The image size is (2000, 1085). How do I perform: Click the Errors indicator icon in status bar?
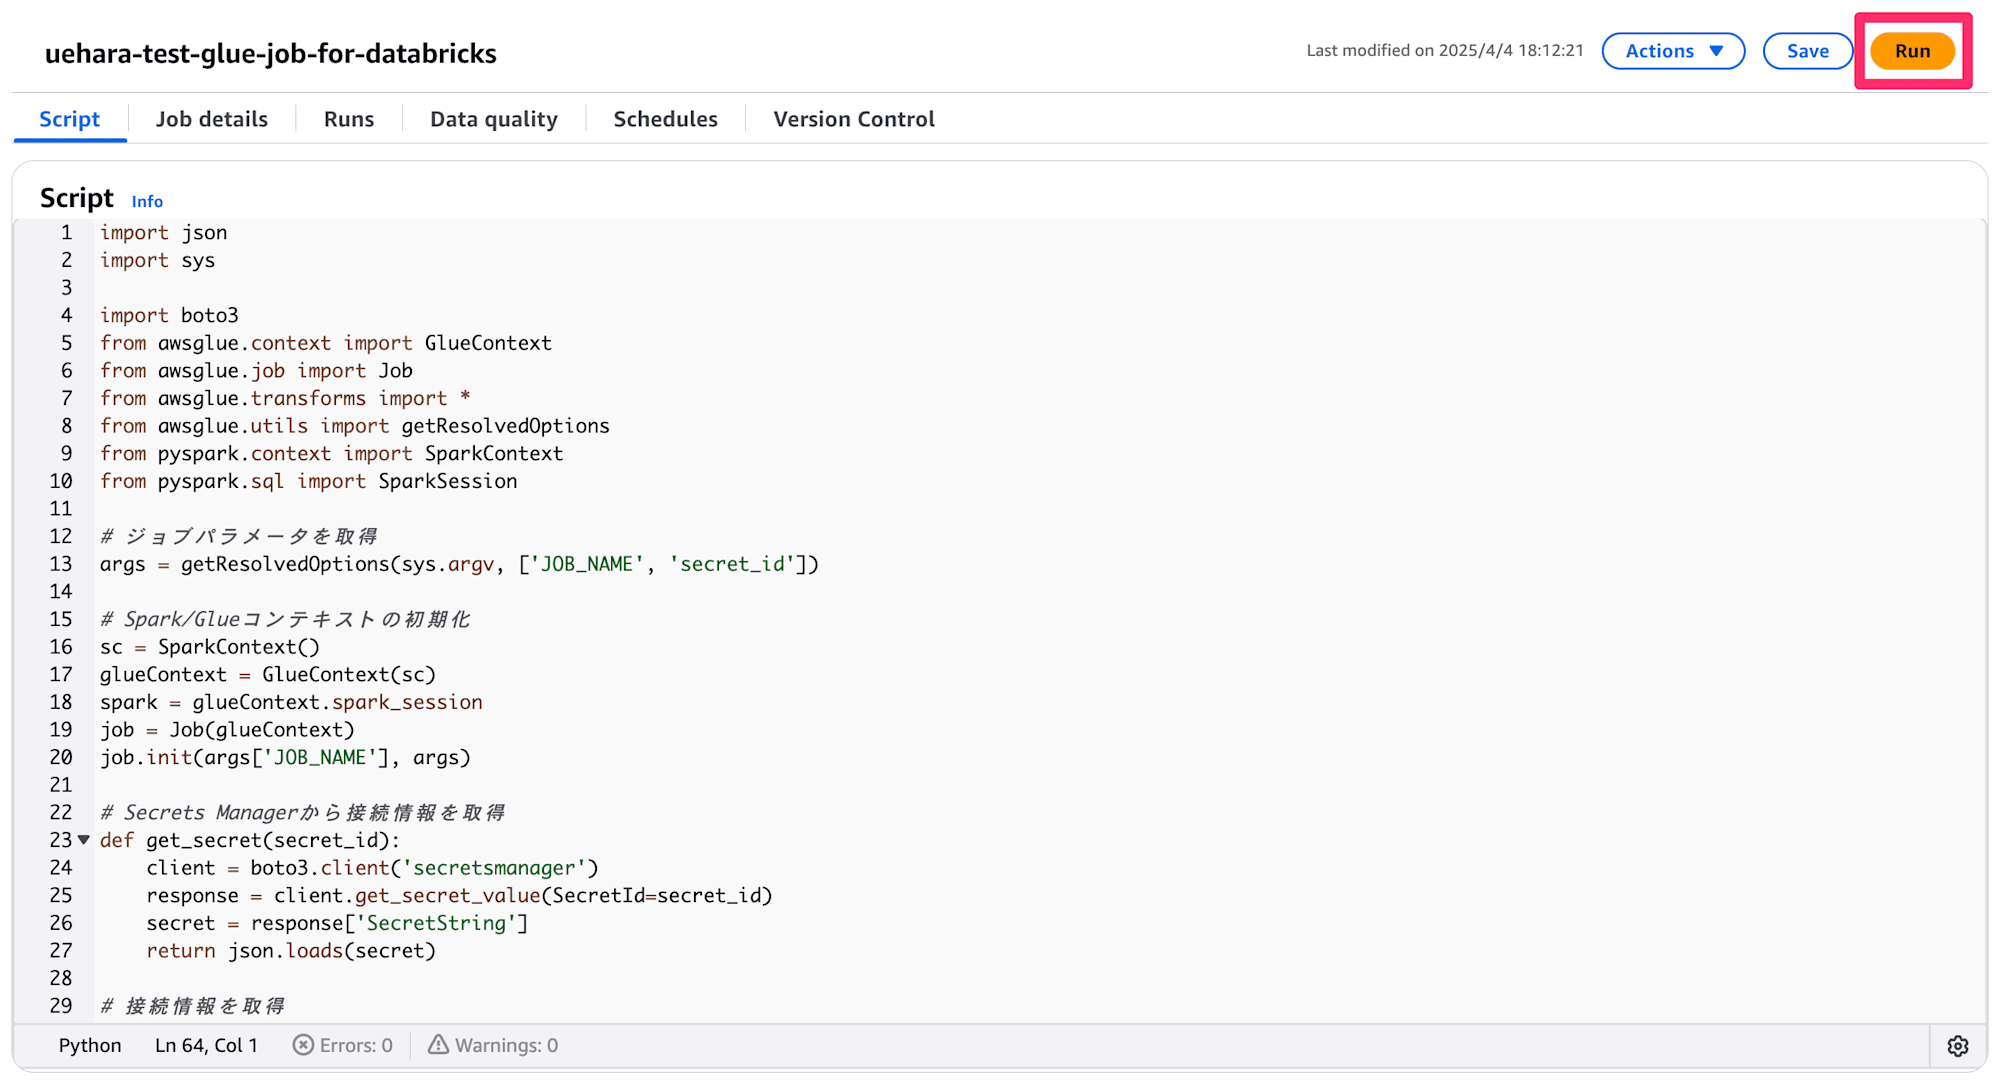[303, 1045]
